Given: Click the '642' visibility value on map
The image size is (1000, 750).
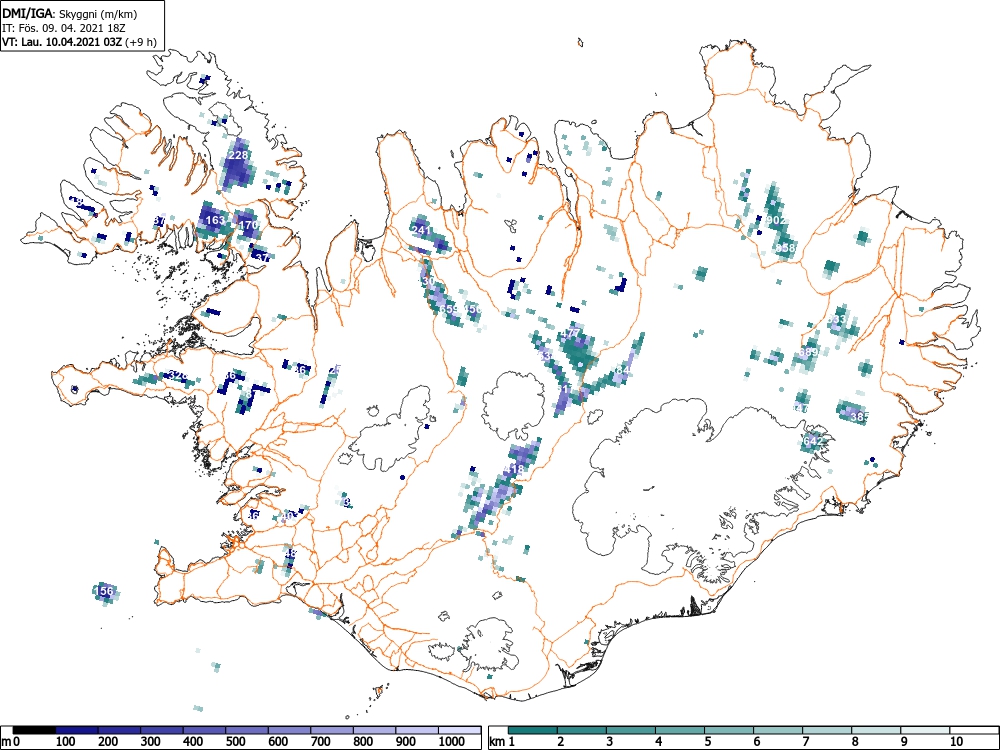Looking at the screenshot, I should (x=813, y=441).
